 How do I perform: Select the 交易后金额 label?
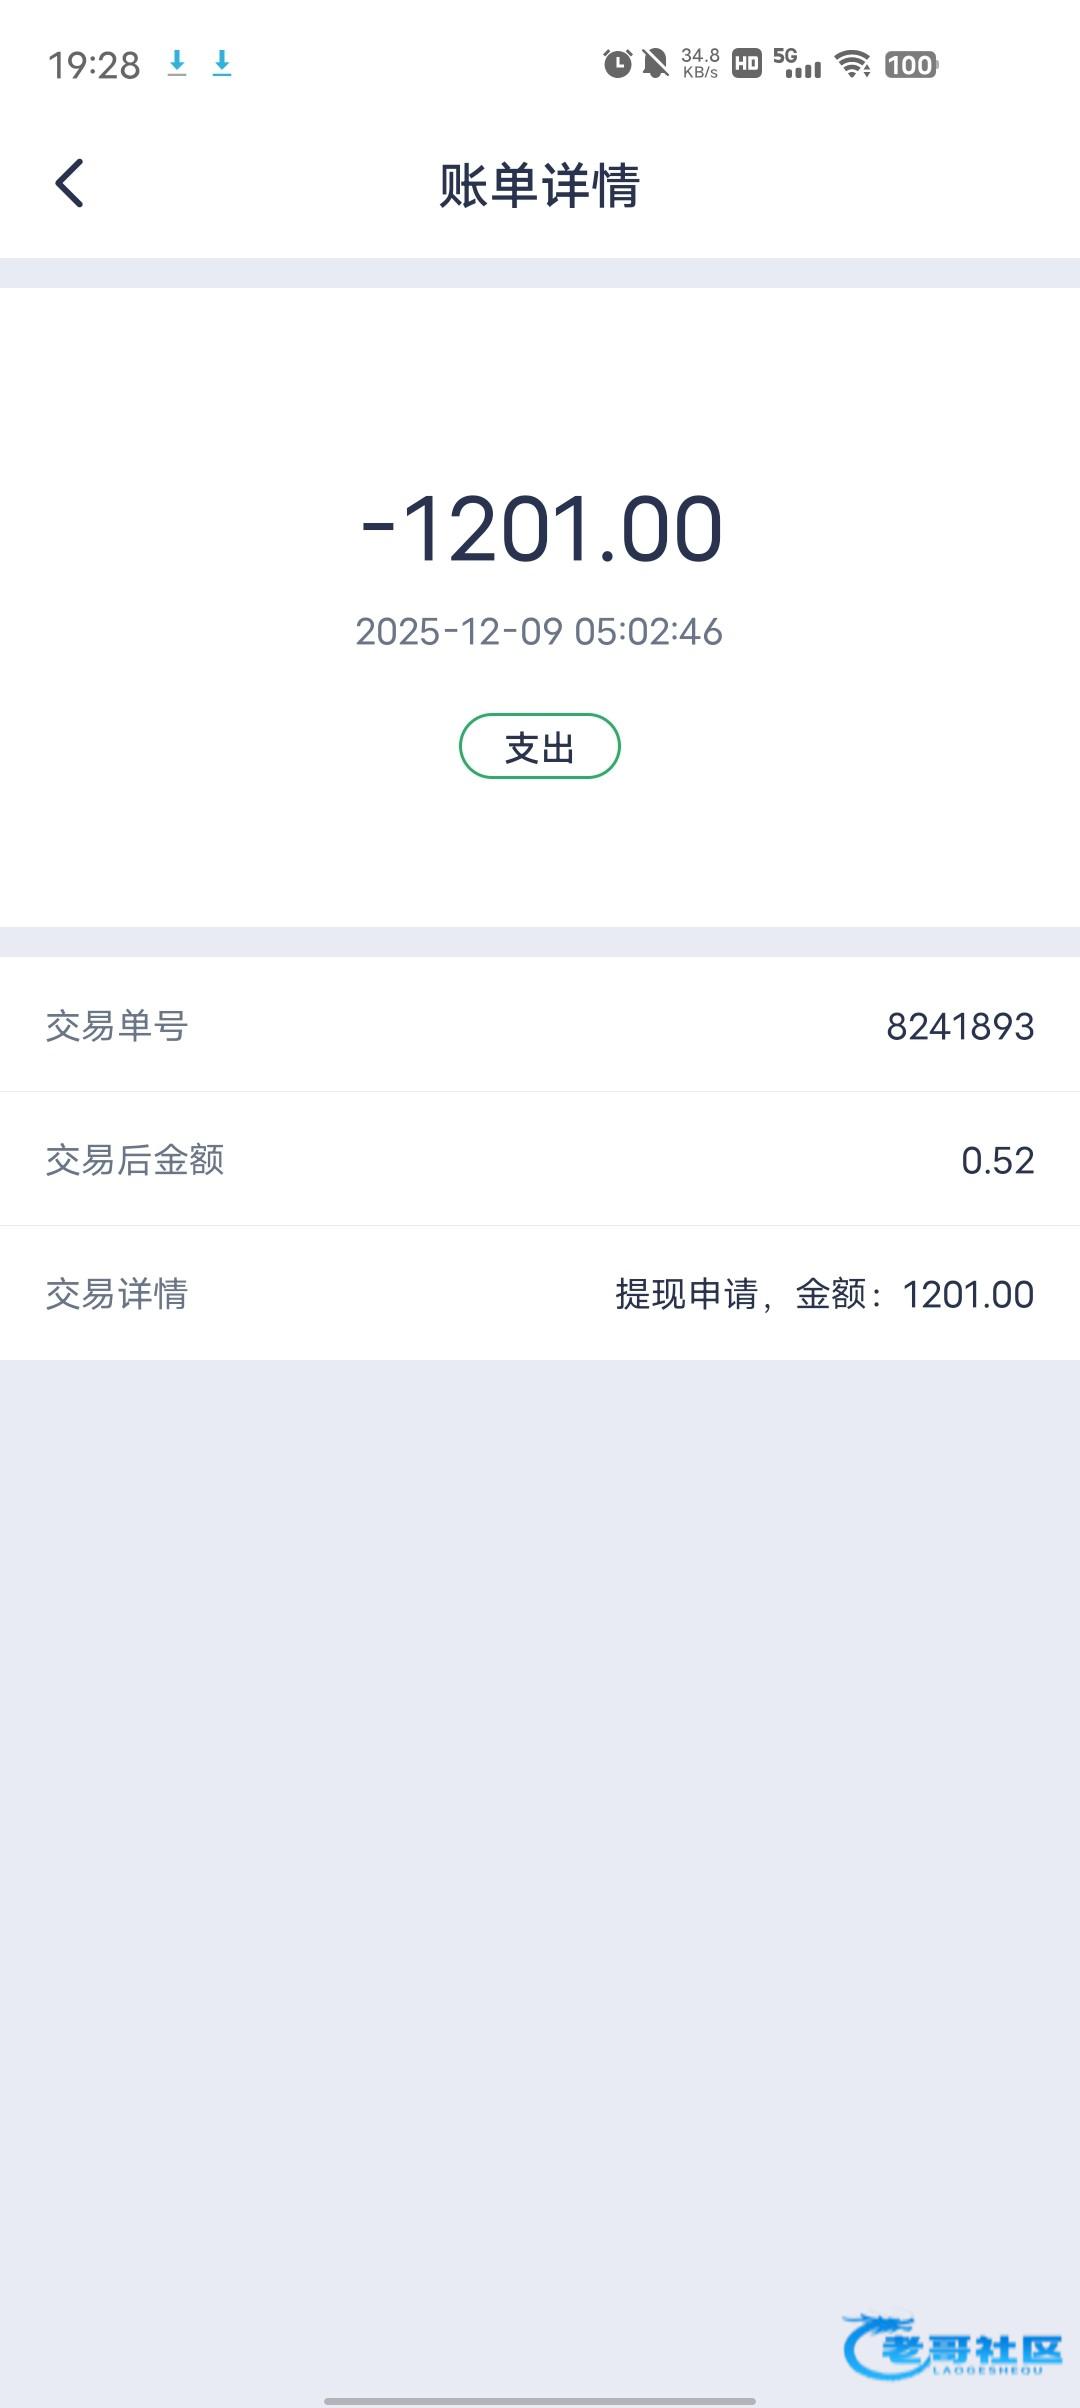pos(135,1160)
